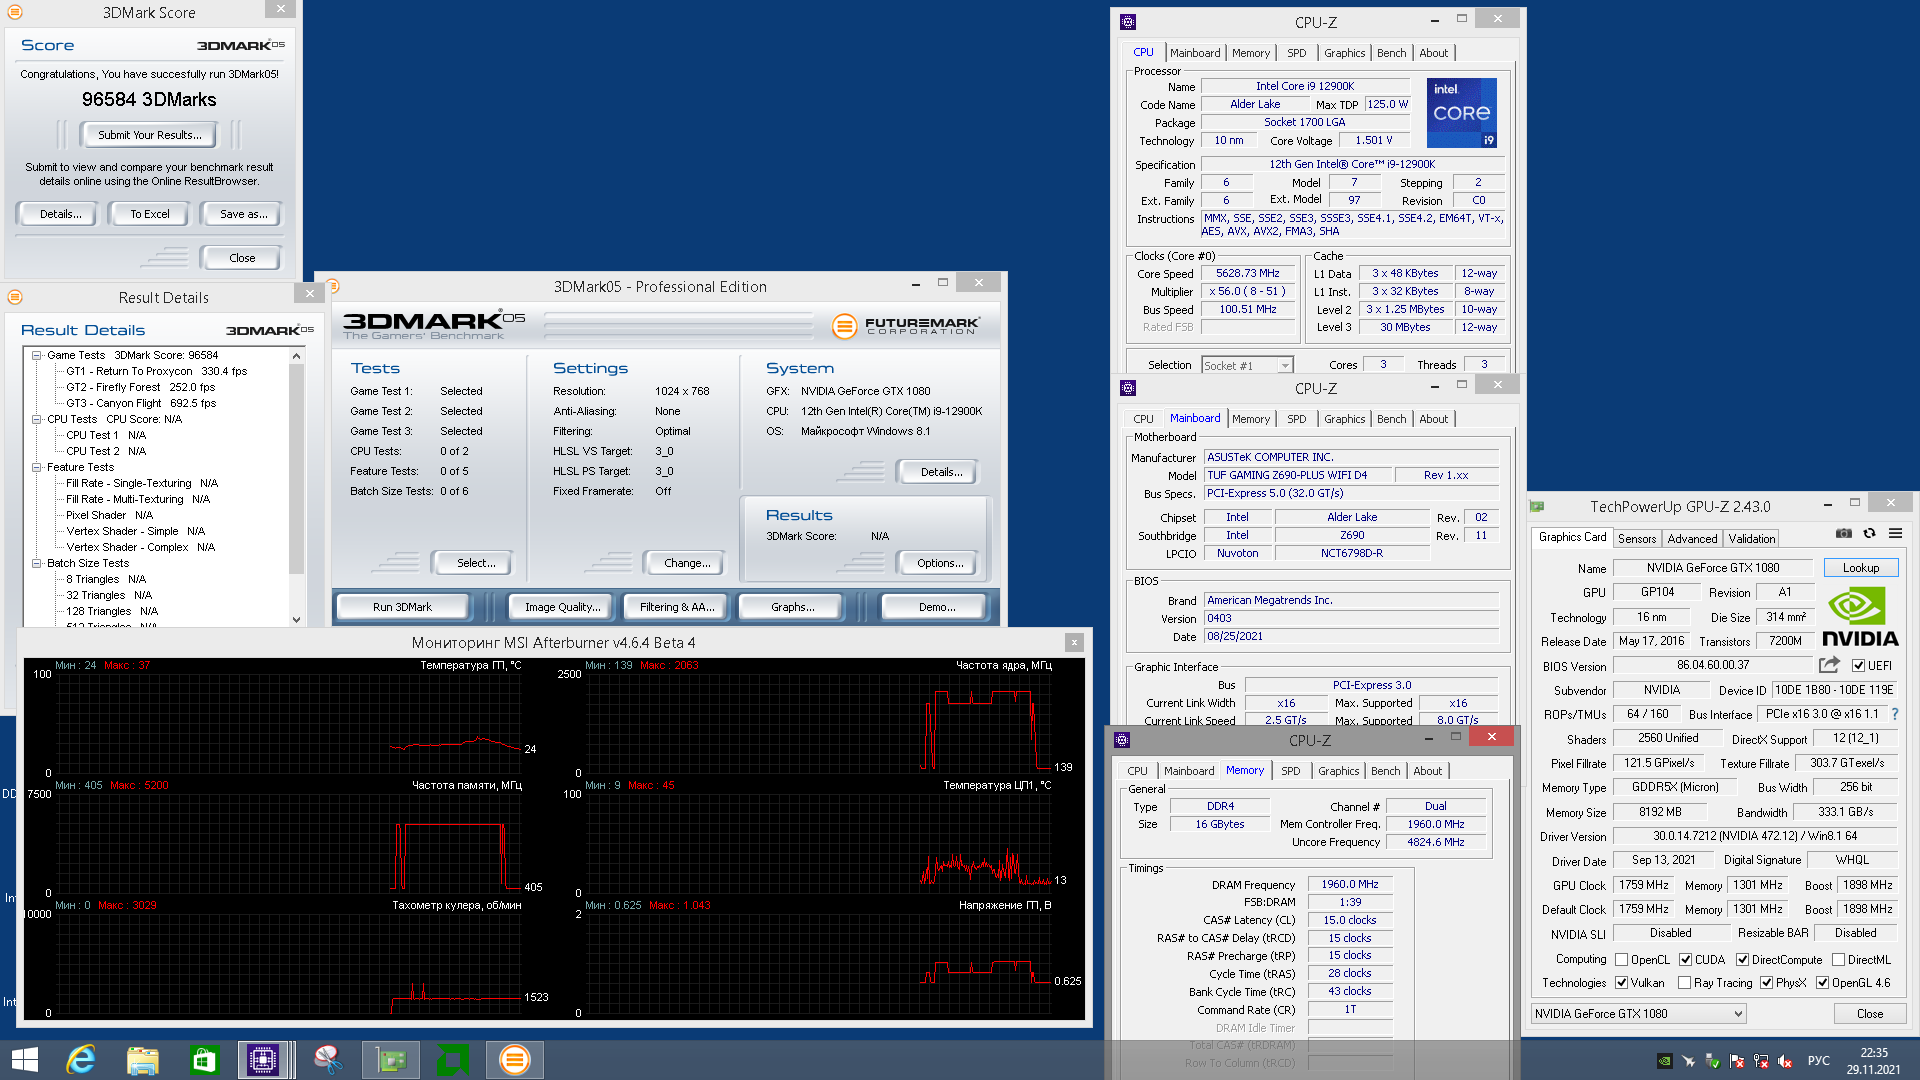Switch to GPU-Z taskbar icon

click(391, 1060)
